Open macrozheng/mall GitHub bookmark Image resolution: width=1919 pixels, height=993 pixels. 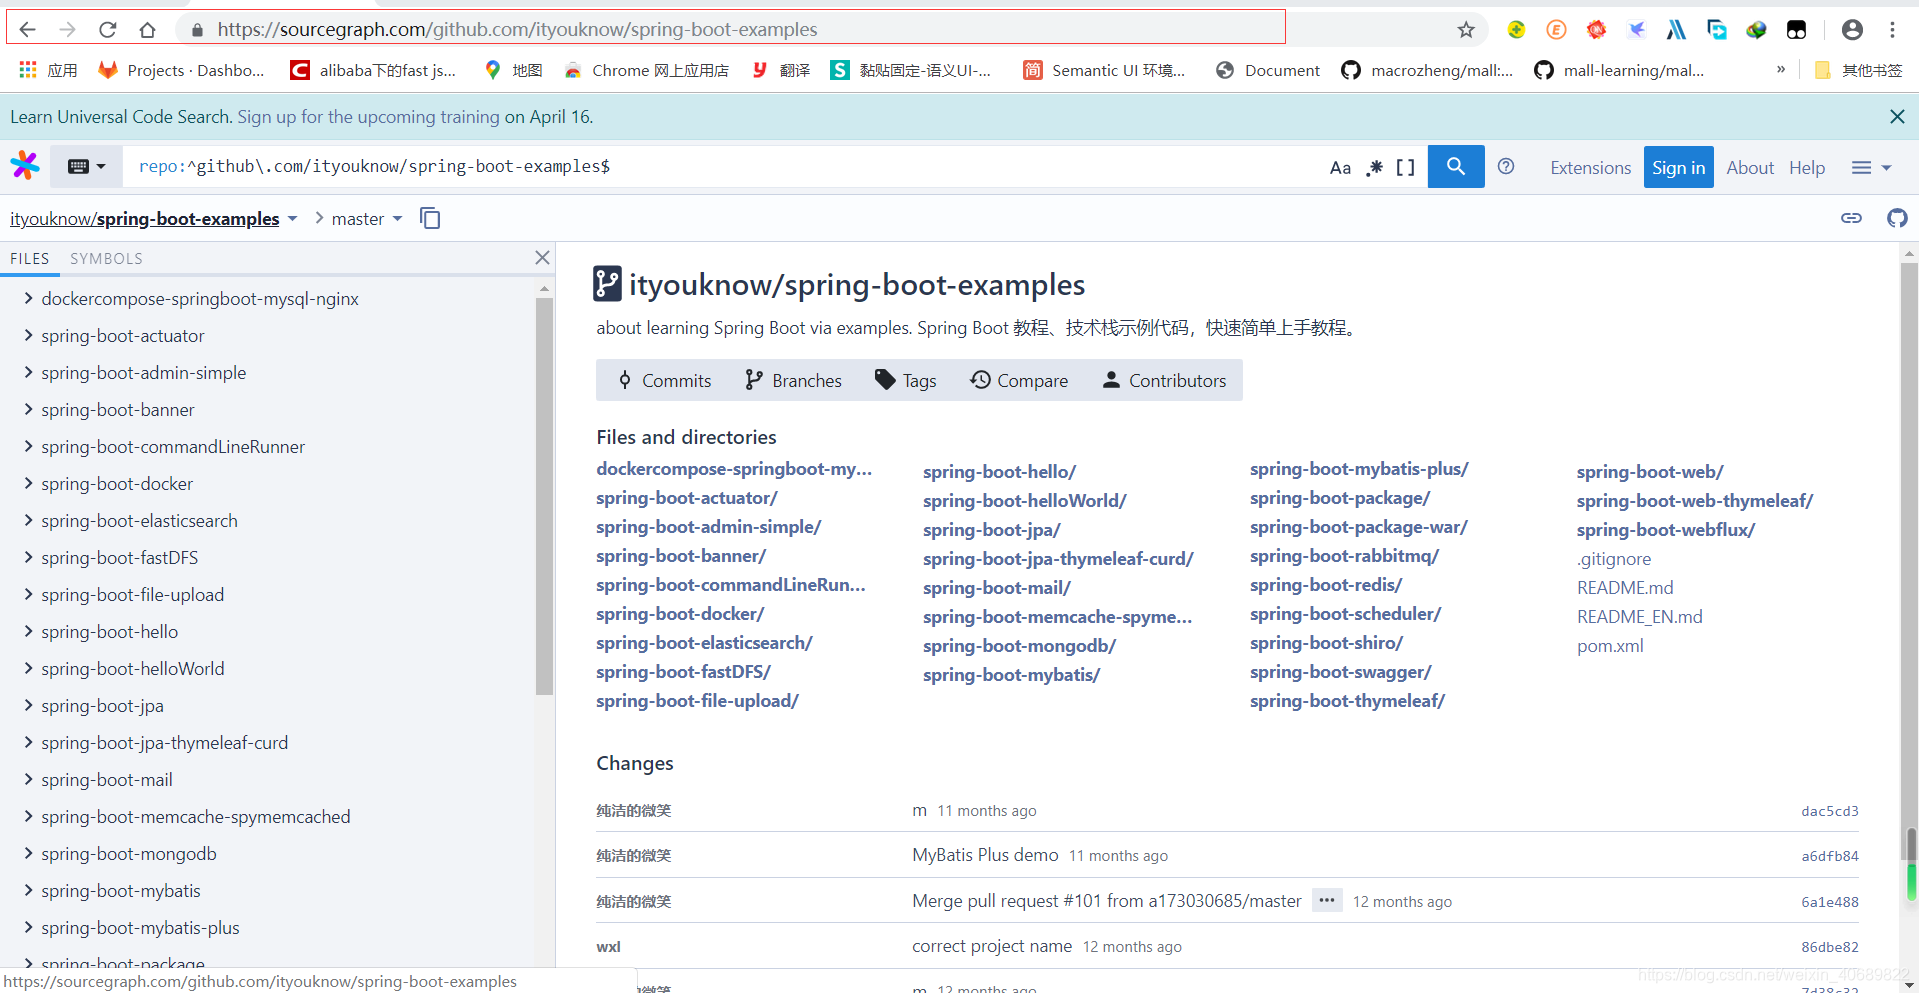[x=1427, y=70]
